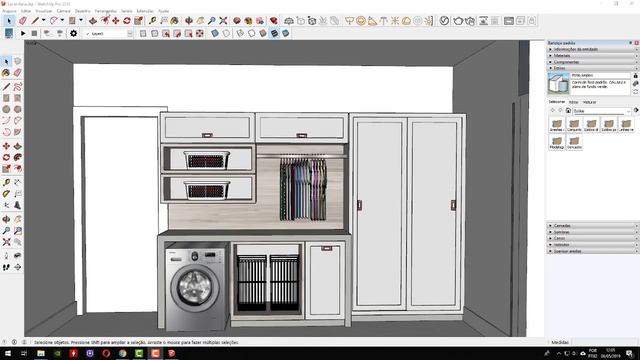Viewport: 640px width, 360px height.
Task: Toggle Shaded face style
Action: click(263, 33)
